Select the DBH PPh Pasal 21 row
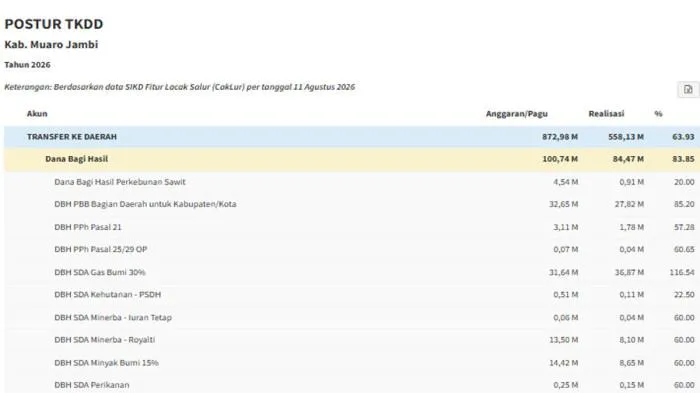The height and width of the screenshot is (393, 700). click(x=352, y=227)
